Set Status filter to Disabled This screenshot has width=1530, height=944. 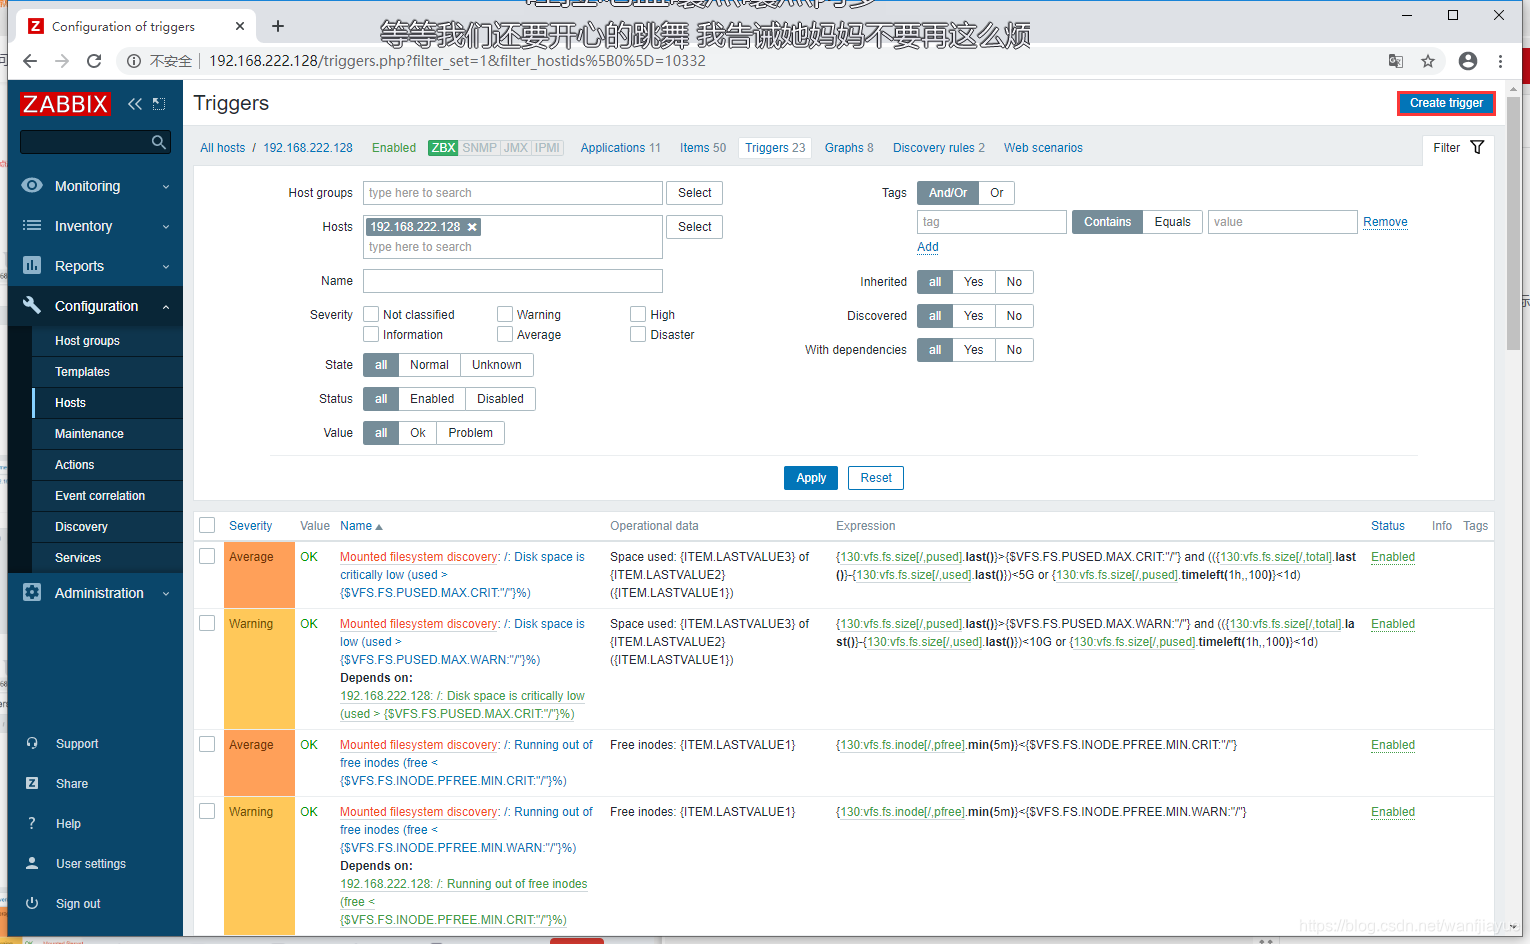[x=500, y=399]
